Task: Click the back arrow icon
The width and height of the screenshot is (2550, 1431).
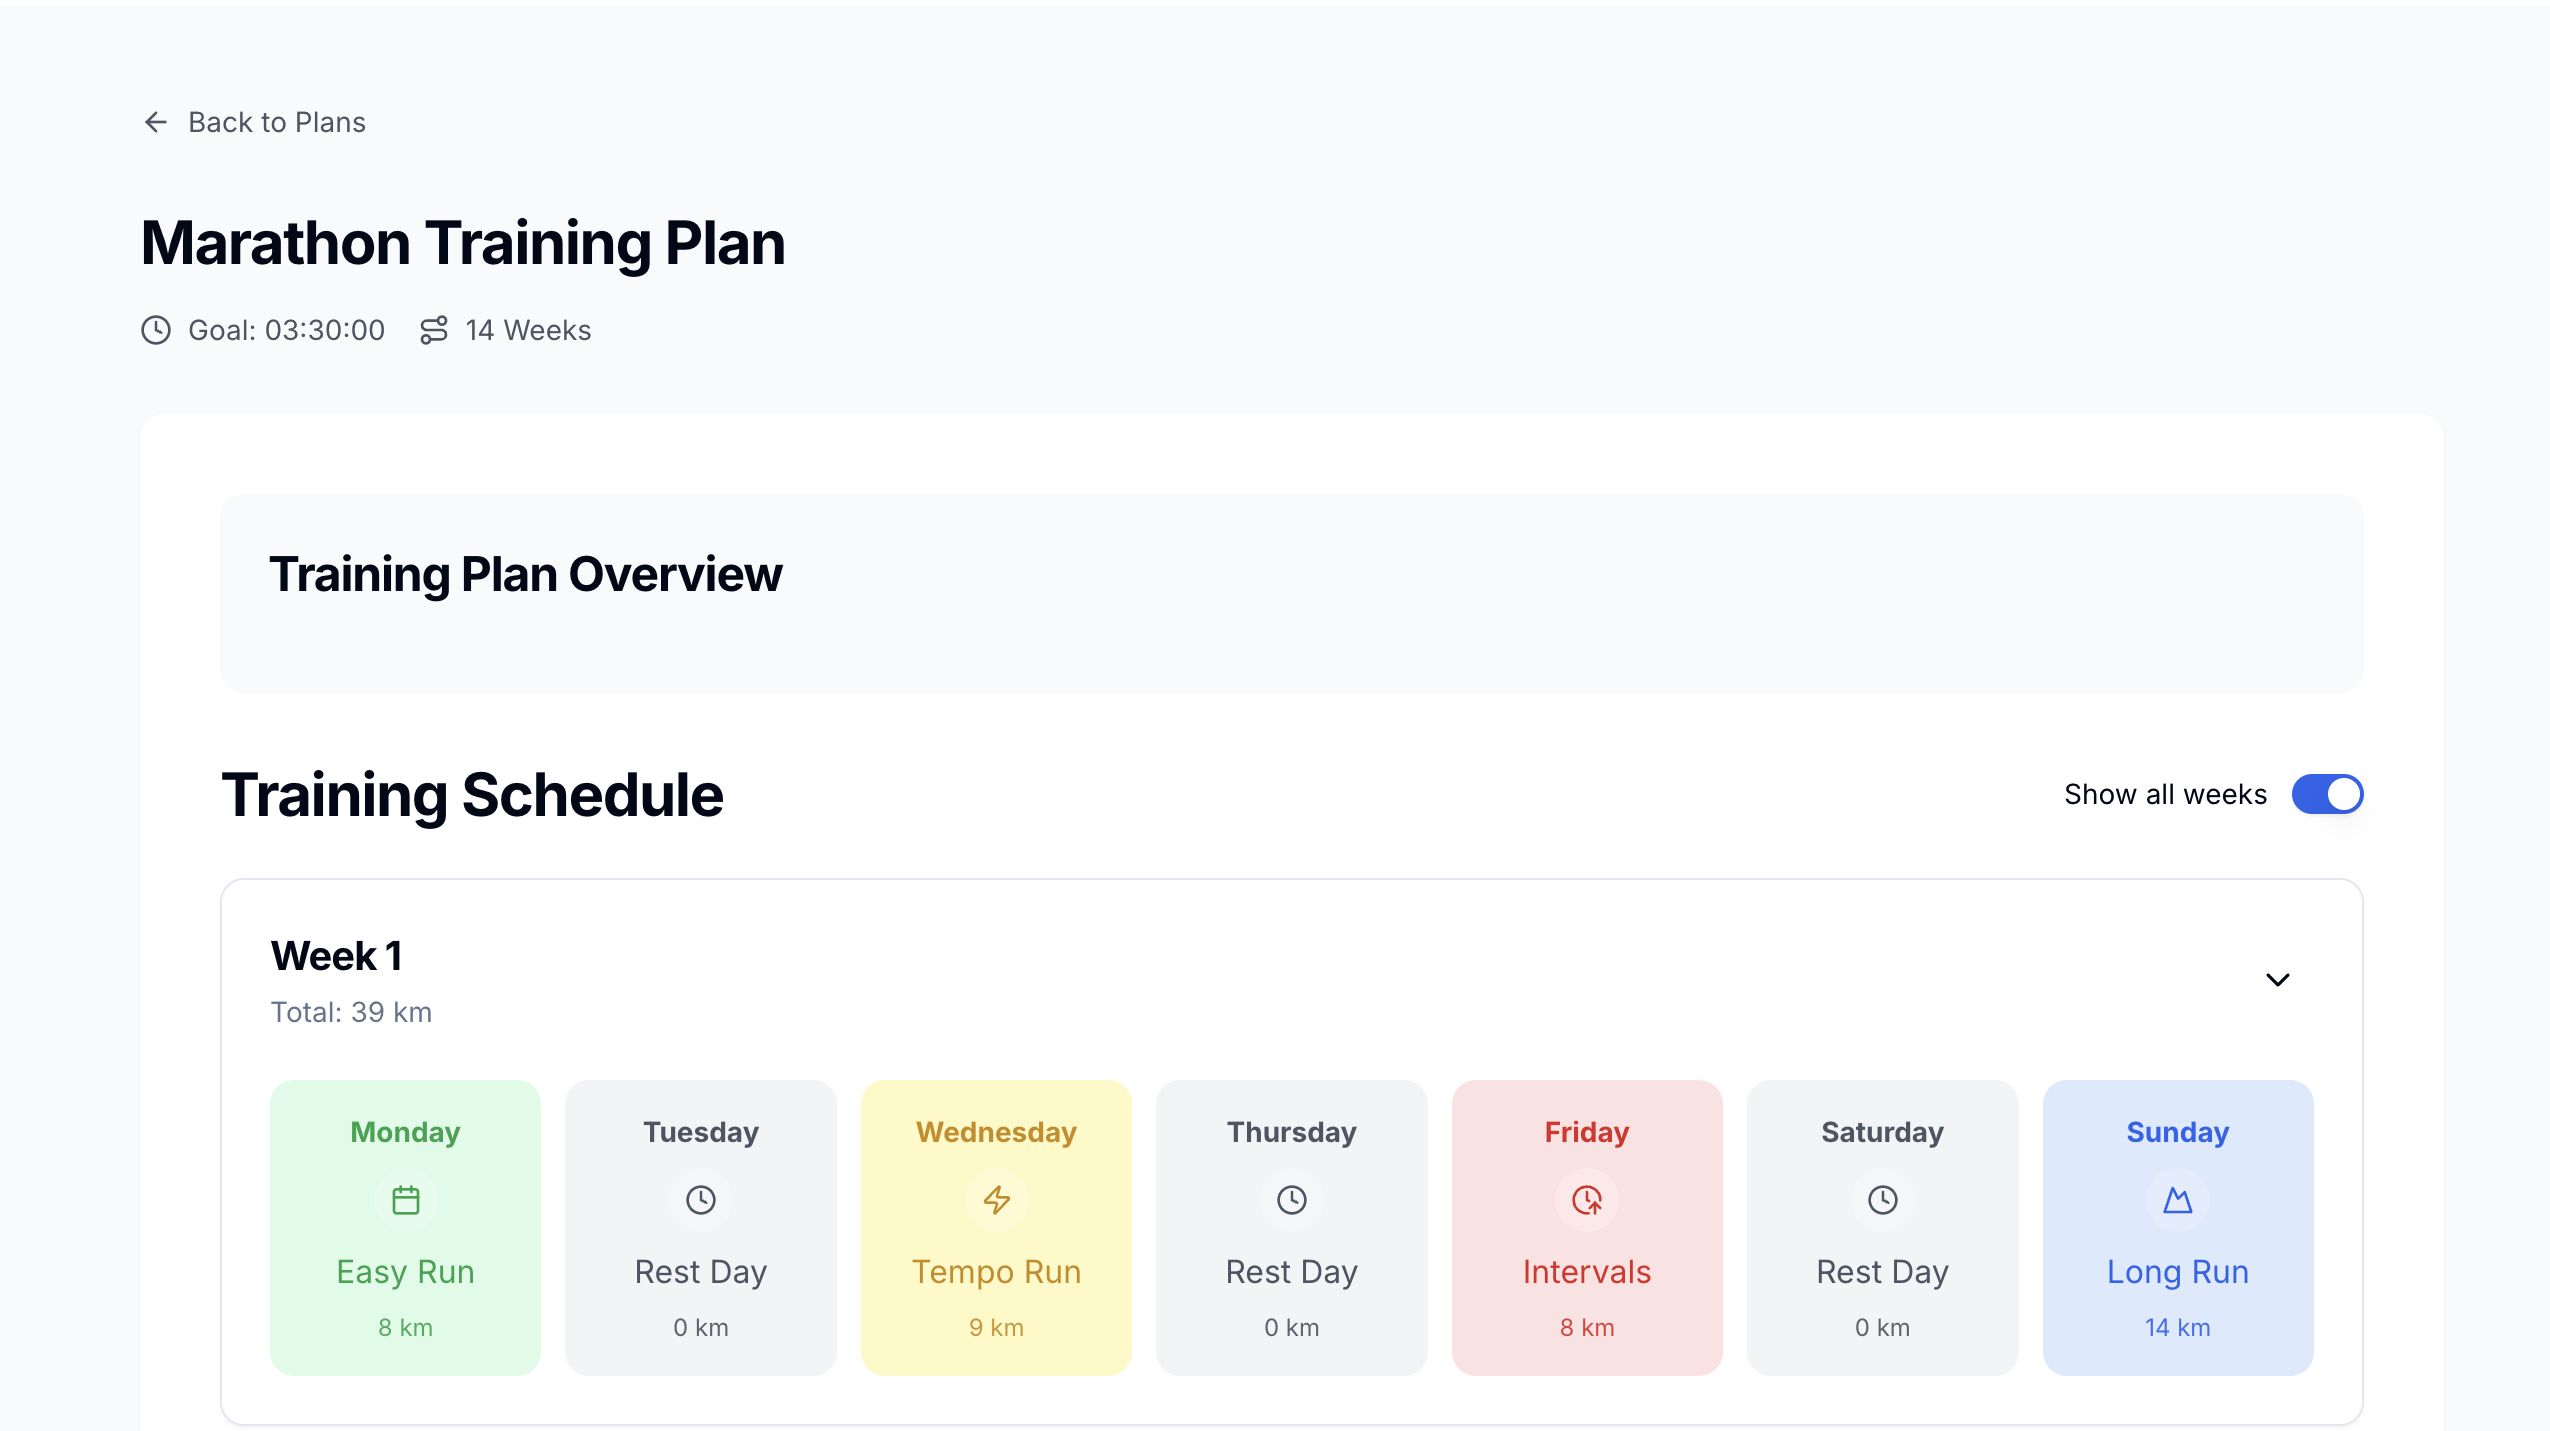Action: click(x=155, y=122)
